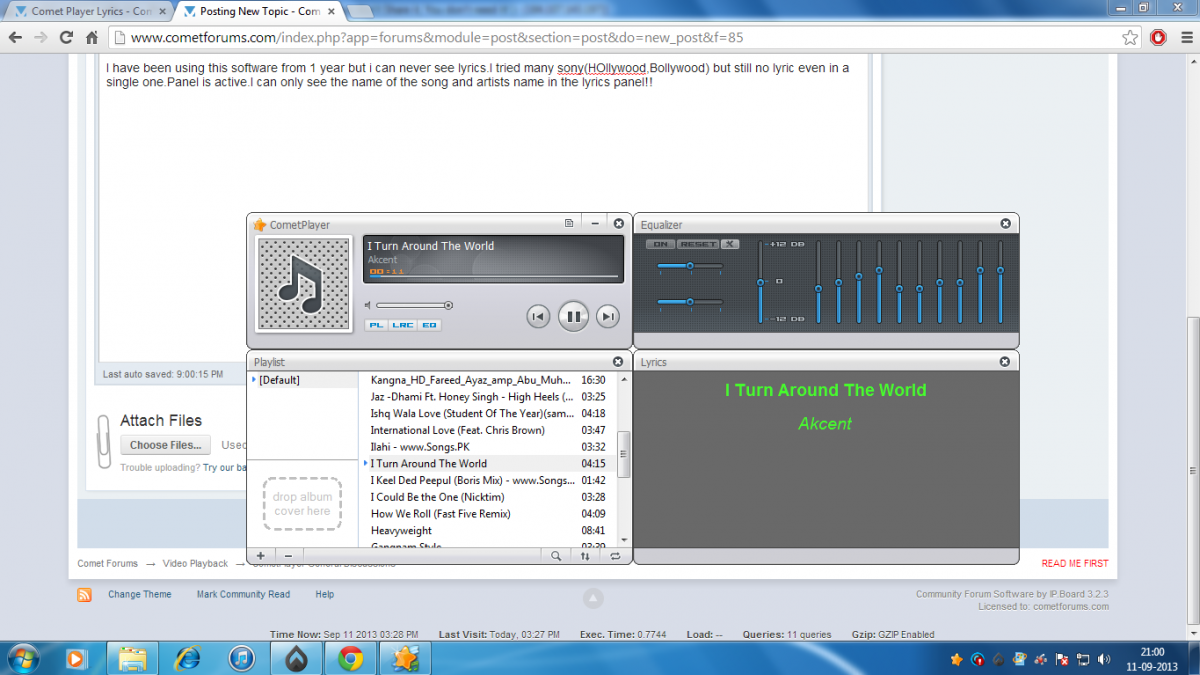
Task: Select song Kangna_HD_Fareed_Ayaz_amp_Abu_Muh
Action: coord(488,380)
